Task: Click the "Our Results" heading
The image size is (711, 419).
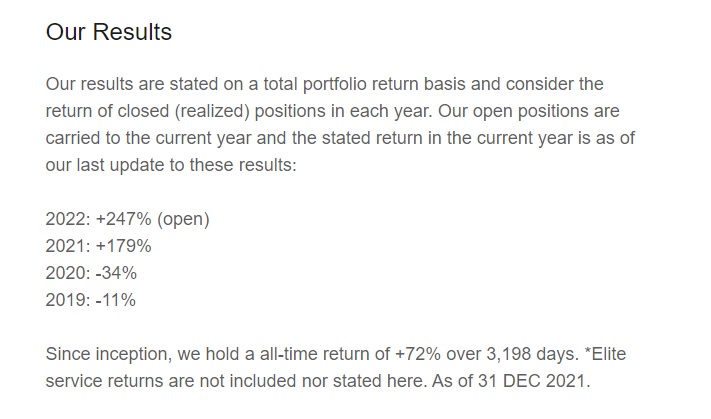Action: click(109, 32)
